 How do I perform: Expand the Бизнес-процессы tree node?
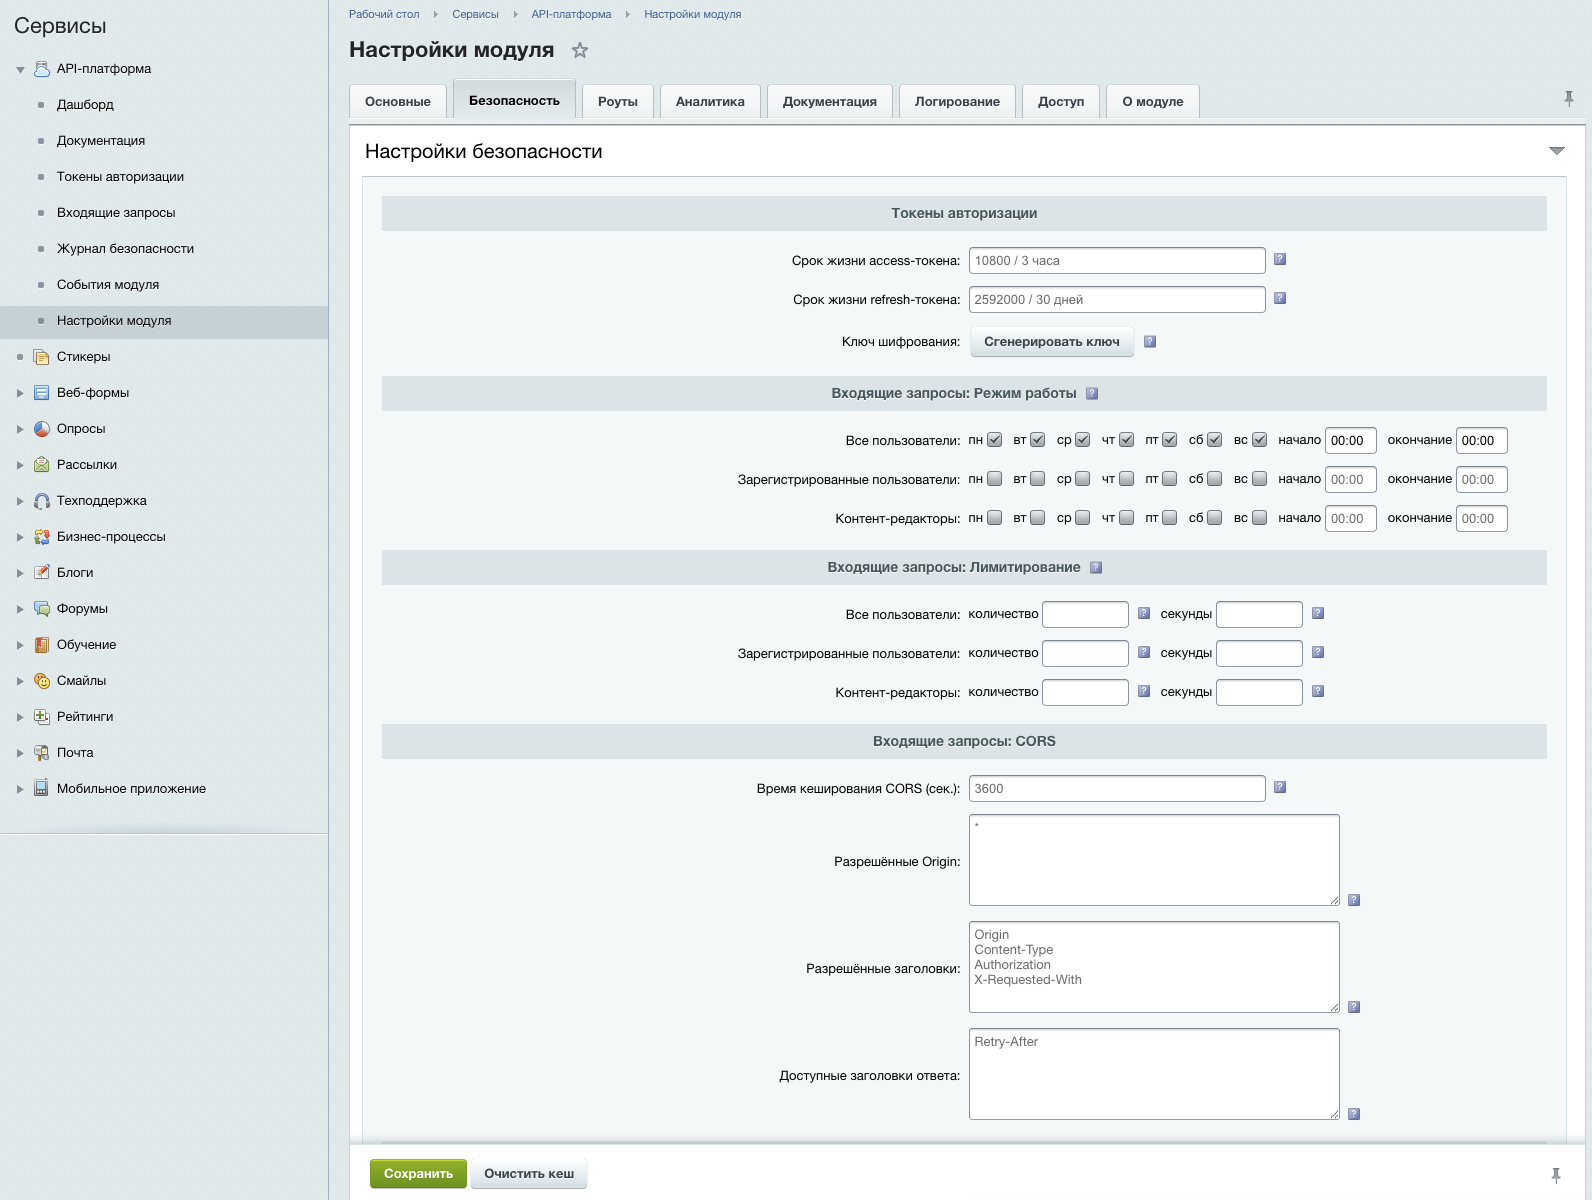[20, 537]
